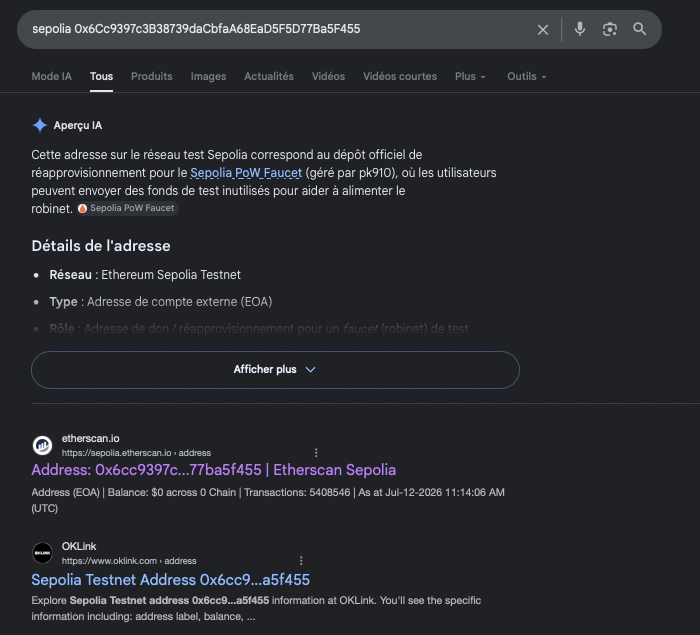Open options menu for the etherscan.io result
This screenshot has height=635, width=700.
coord(316,453)
